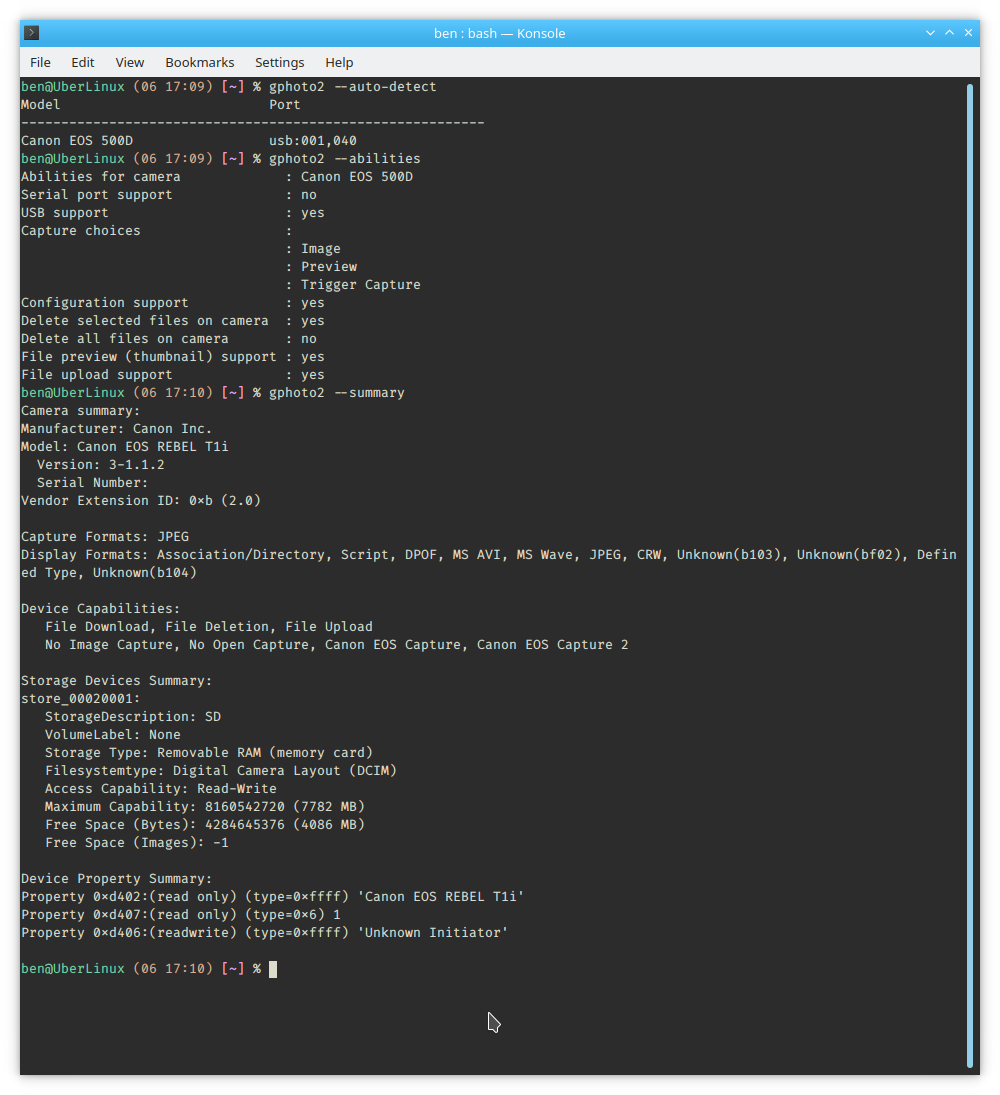The height and width of the screenshot is (1095, 1000).
Task: Click the 'Maximum Capability: 8160542720' line
Action: coord(205,807)
